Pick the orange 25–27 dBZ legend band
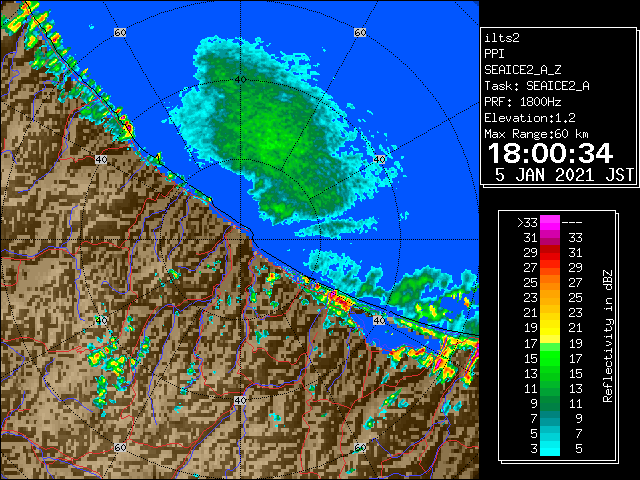640x480 pixels. point(550,283)
